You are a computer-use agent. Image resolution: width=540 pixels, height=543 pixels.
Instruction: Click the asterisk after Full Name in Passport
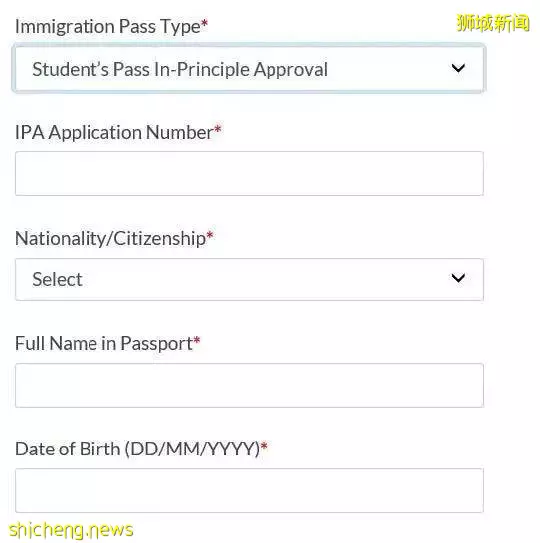(197, 341)
